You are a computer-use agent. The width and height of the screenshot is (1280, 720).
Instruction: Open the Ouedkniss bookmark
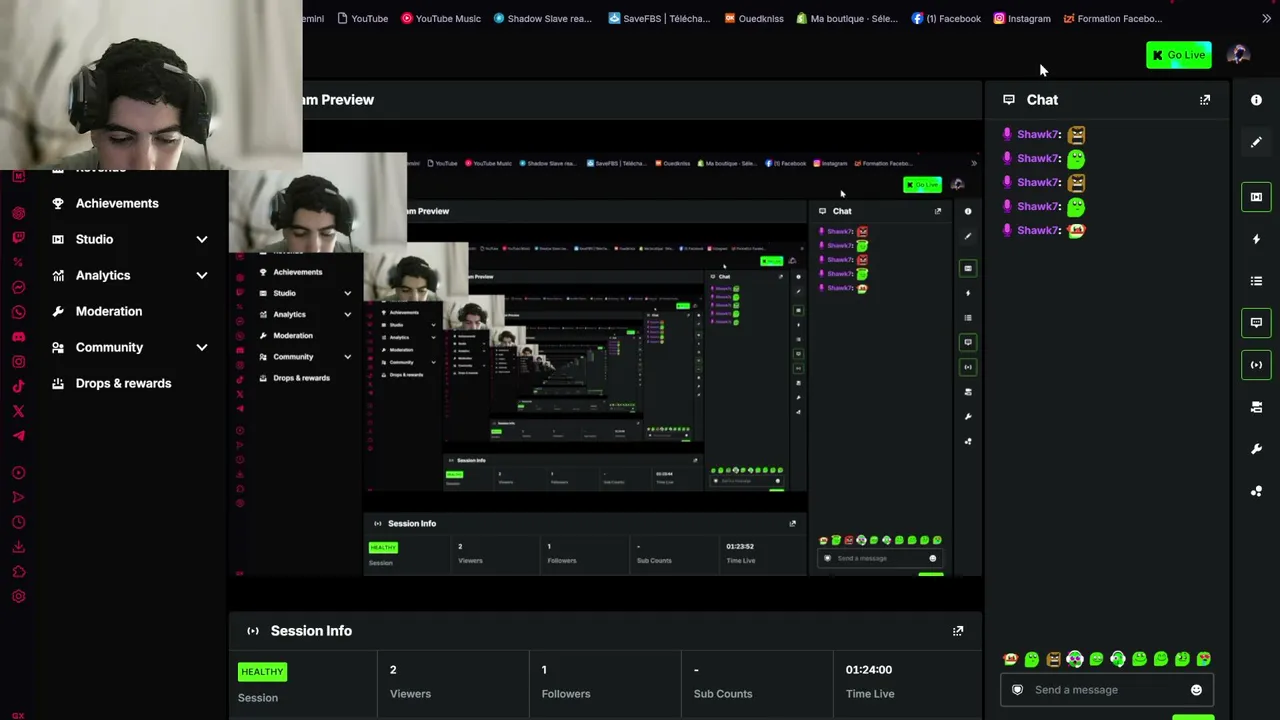point(754,18)
